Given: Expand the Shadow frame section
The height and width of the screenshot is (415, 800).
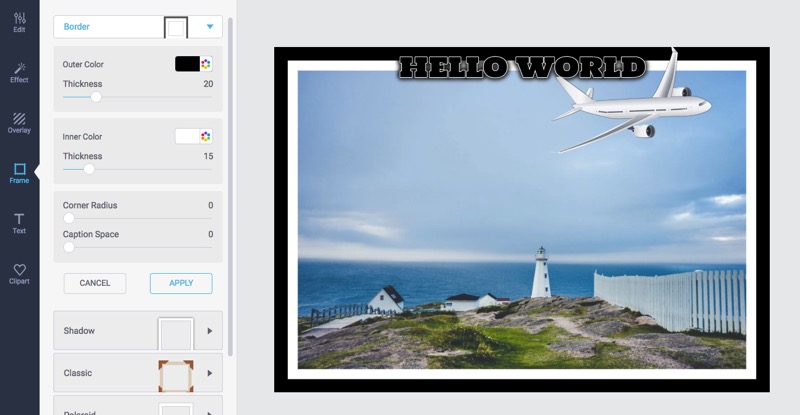Looking at the screenshot, I should 210,331.
